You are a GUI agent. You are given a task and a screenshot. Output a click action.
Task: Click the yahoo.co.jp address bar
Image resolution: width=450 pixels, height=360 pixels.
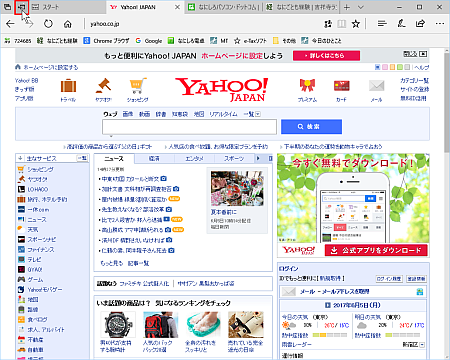pos(203,24)
